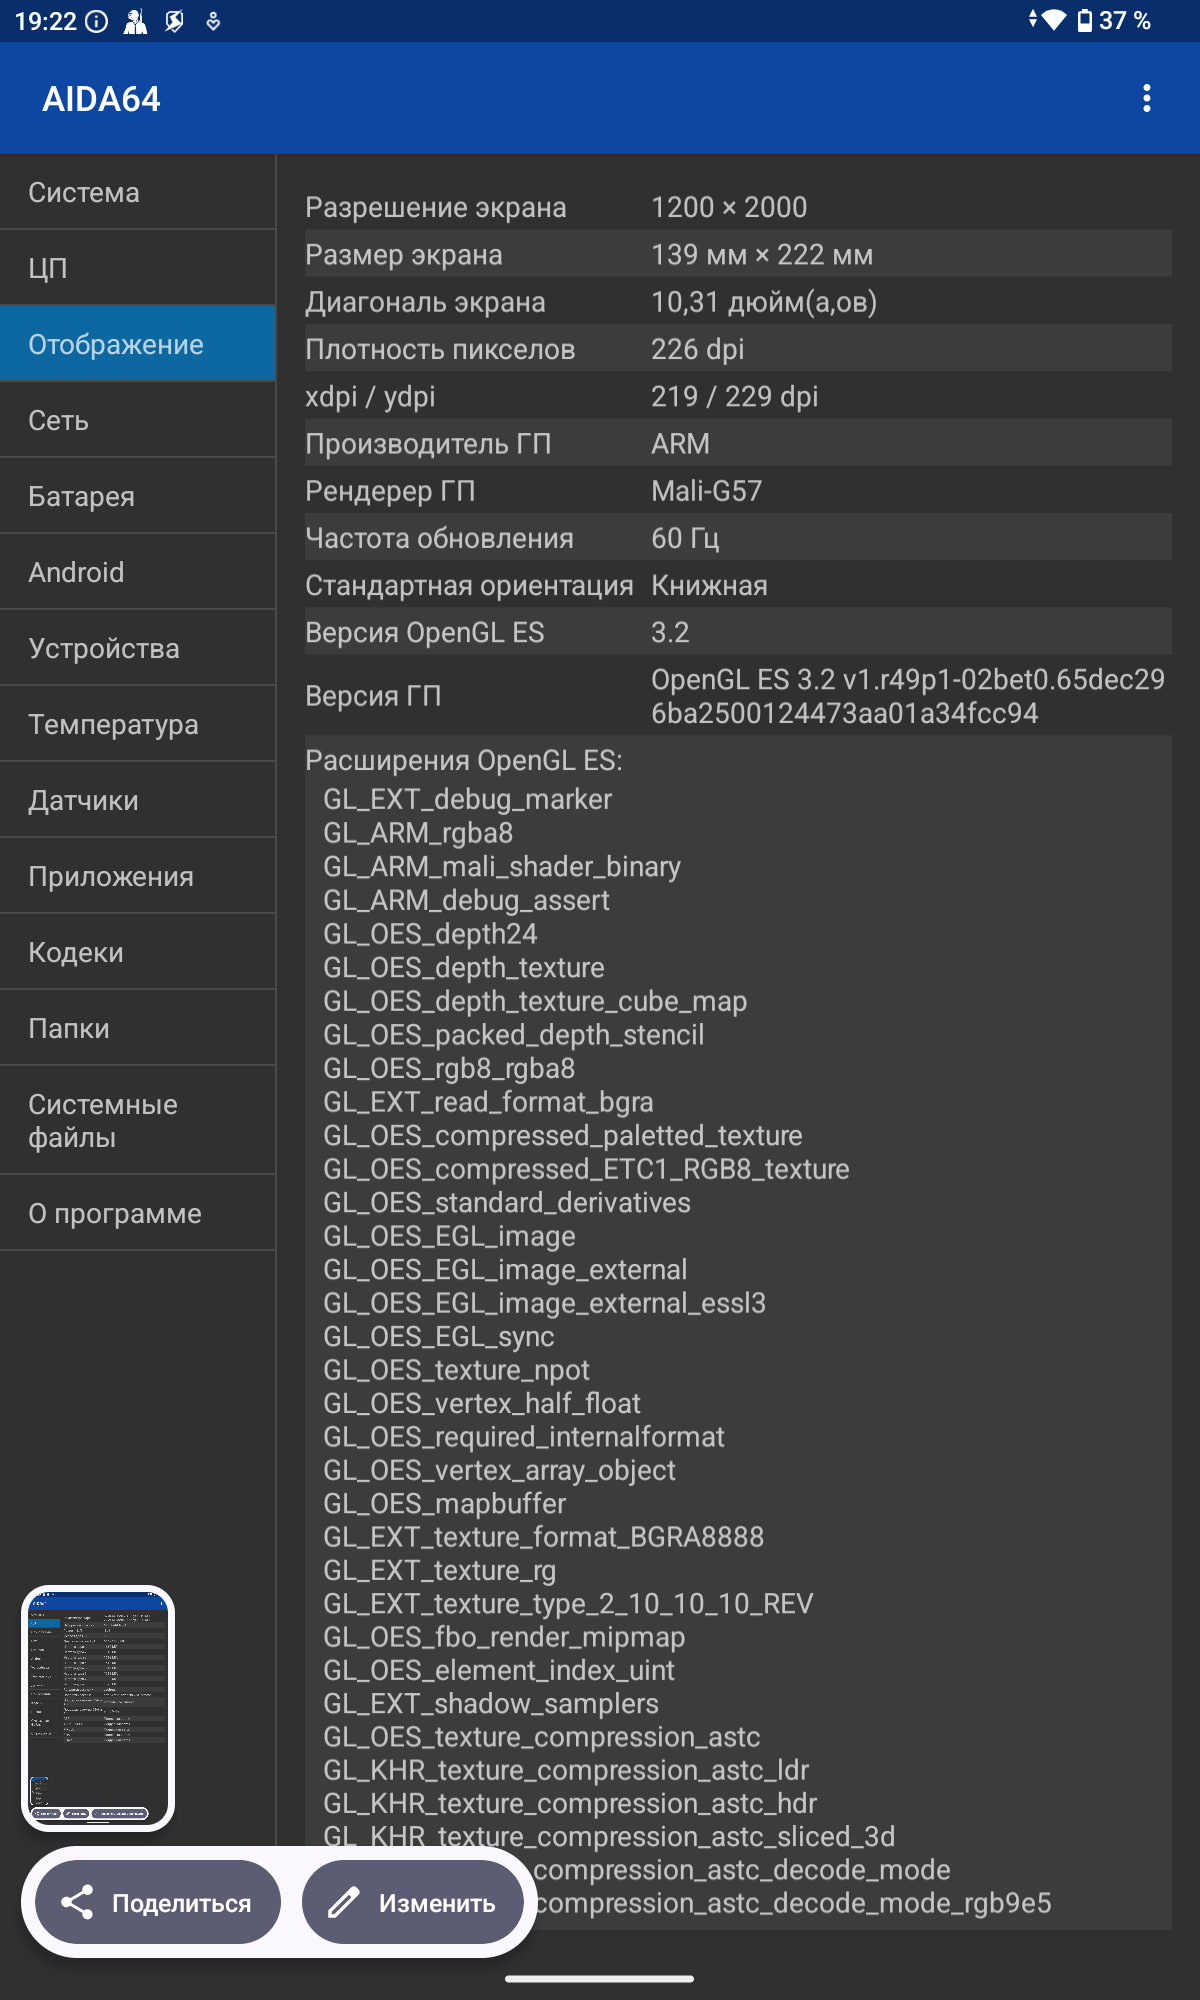Switch to the Приложения section
The width and height of the screenshot is (1200, 2000).
[x=137, y=876]
